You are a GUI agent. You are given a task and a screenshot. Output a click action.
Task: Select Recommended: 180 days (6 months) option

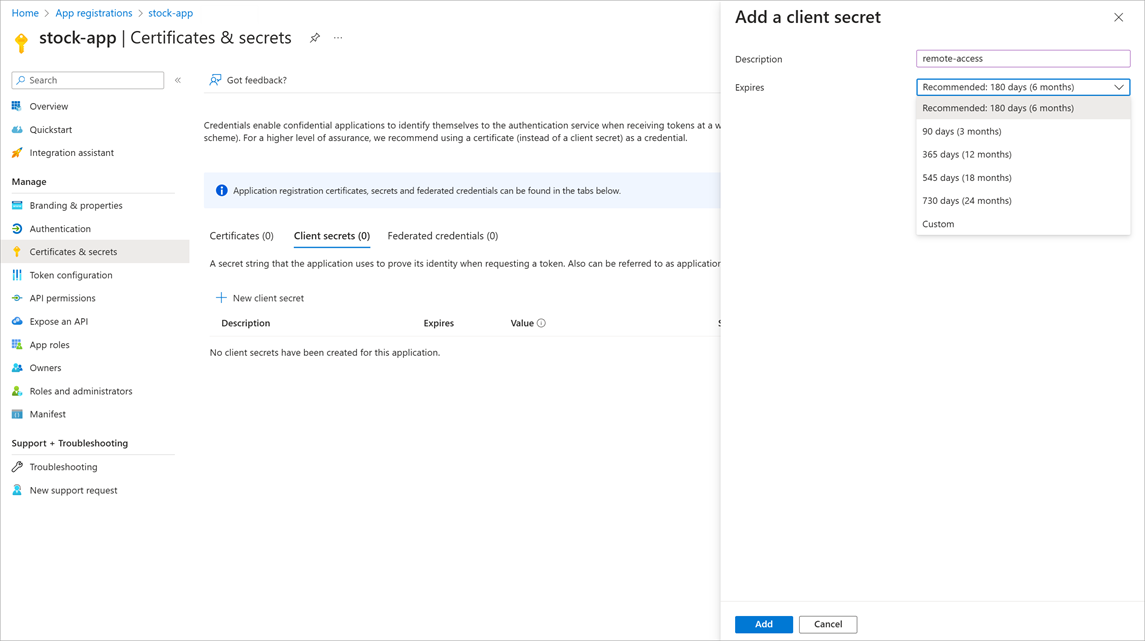(x=1023, y=108)
